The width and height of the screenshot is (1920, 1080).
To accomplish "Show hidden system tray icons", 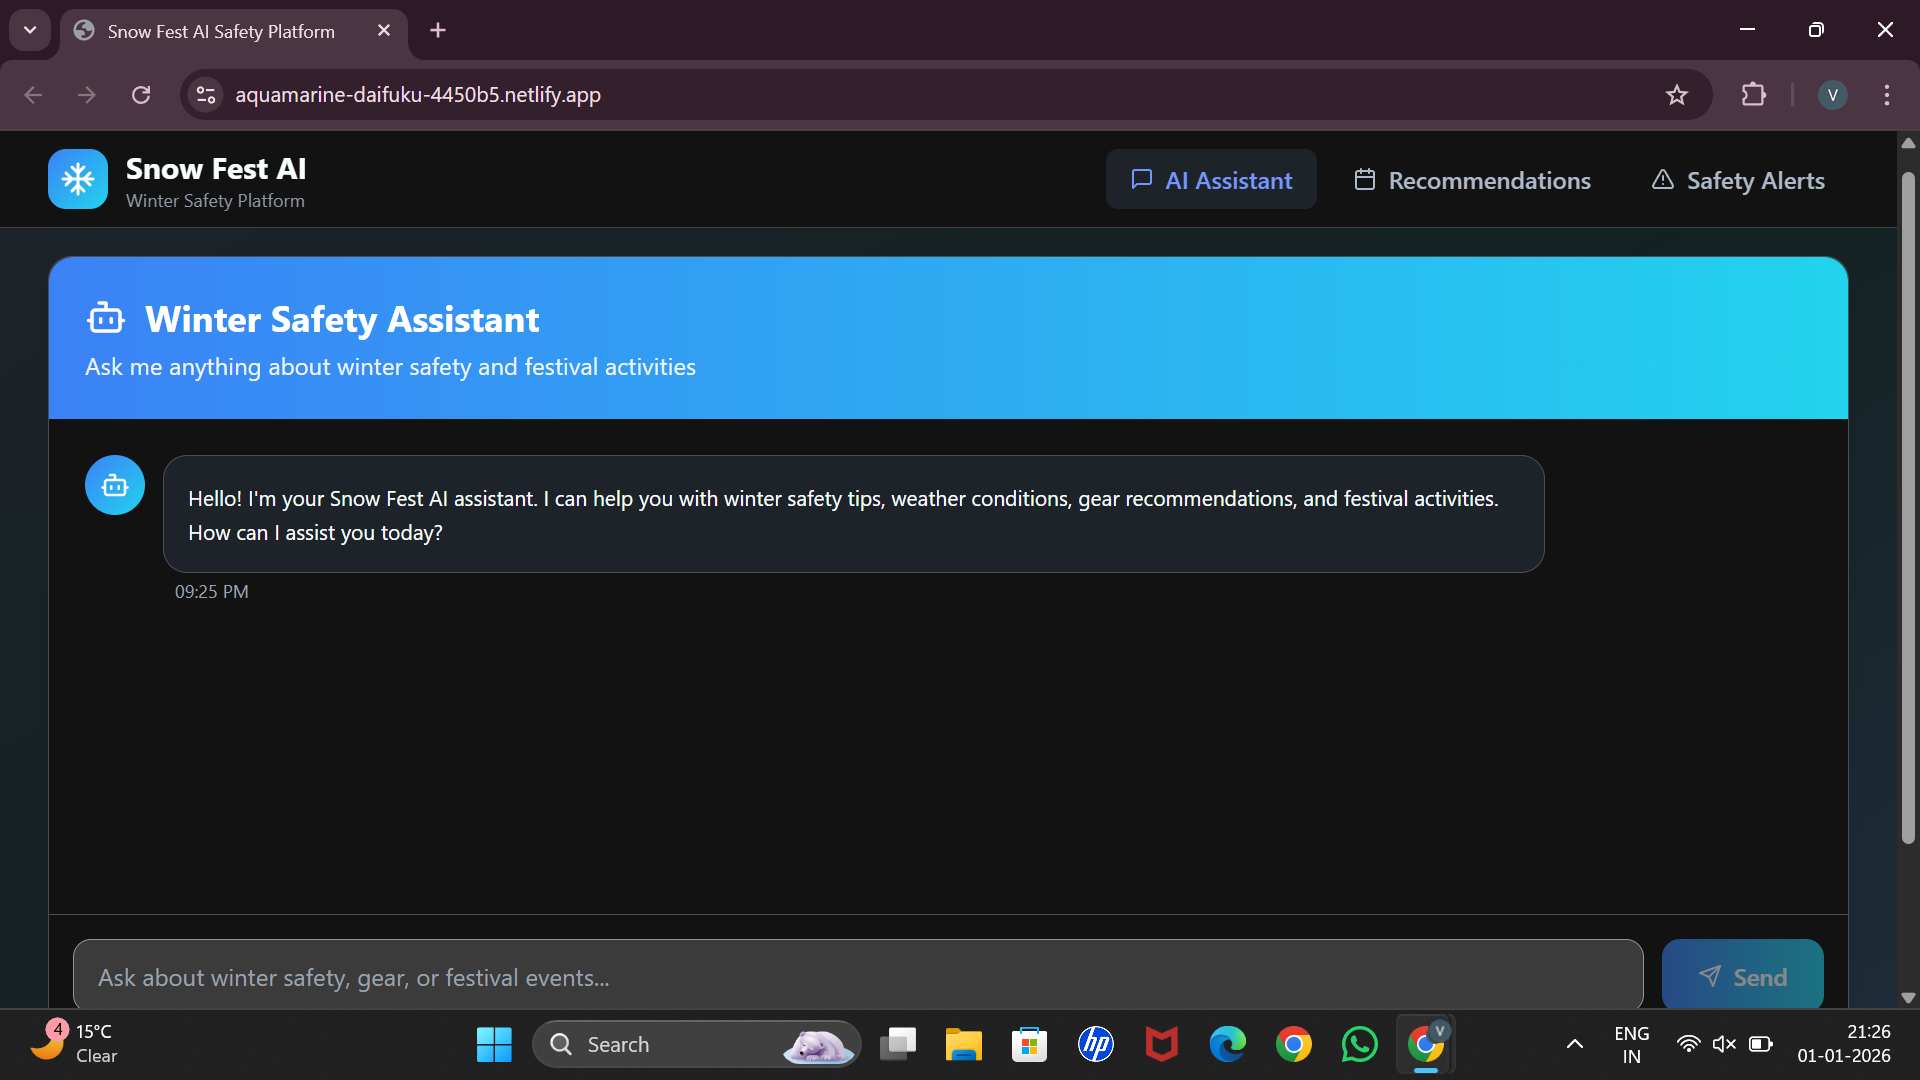I will [x=1574, y=1045].
